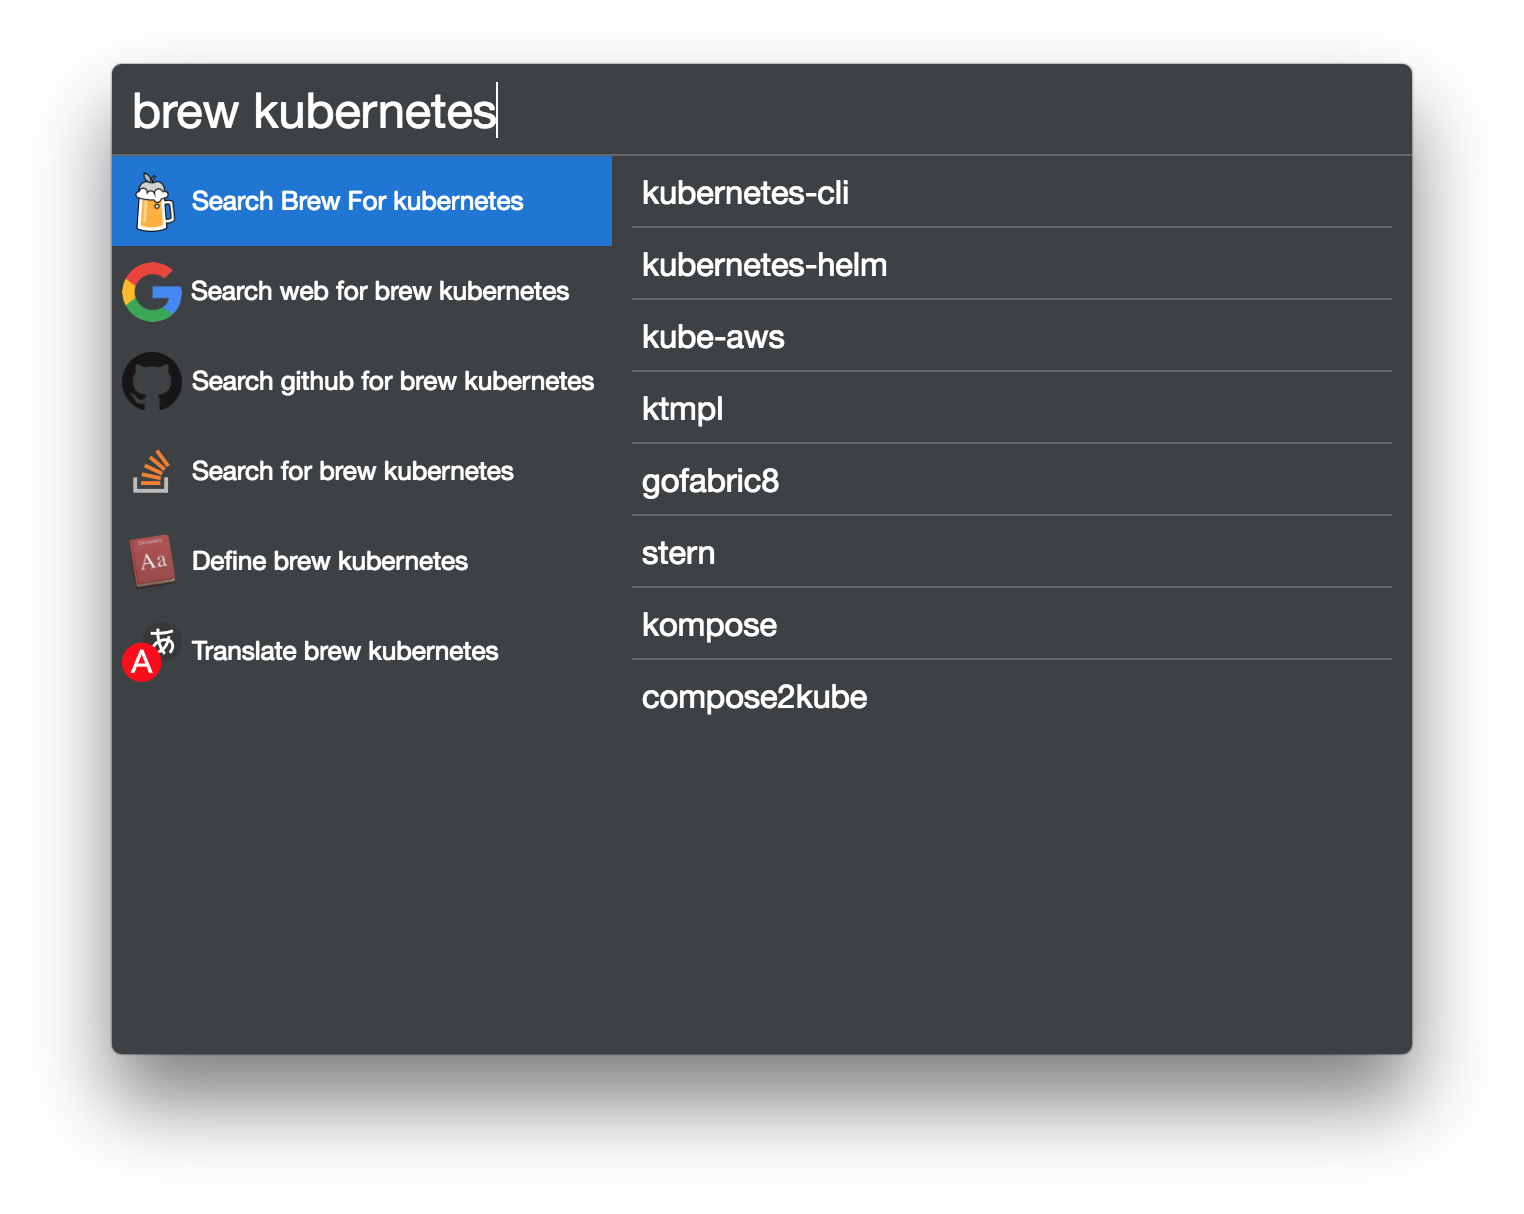This screenshot has width=1524, height=1214.
Task: Open the kubernetes-helm result
Action: click(1012, 264)
